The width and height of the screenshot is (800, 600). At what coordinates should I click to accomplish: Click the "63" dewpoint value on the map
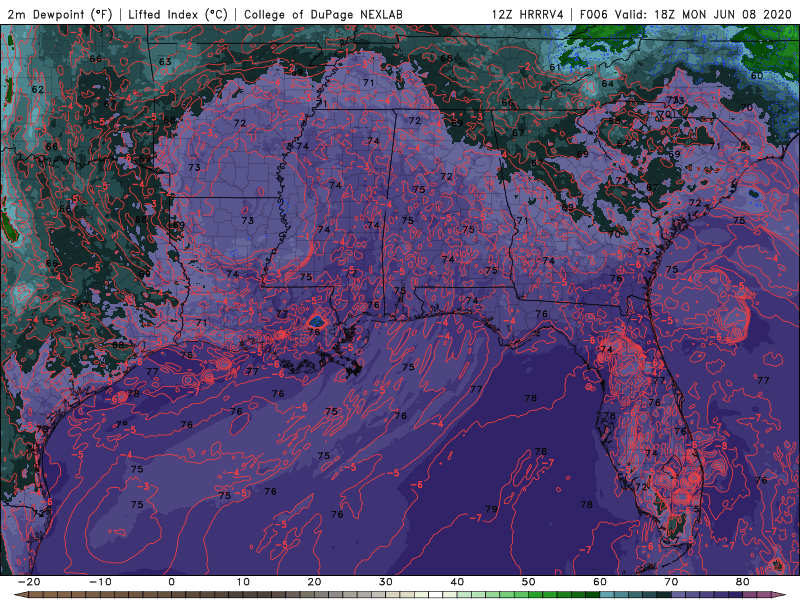click(x=165, y=62)
